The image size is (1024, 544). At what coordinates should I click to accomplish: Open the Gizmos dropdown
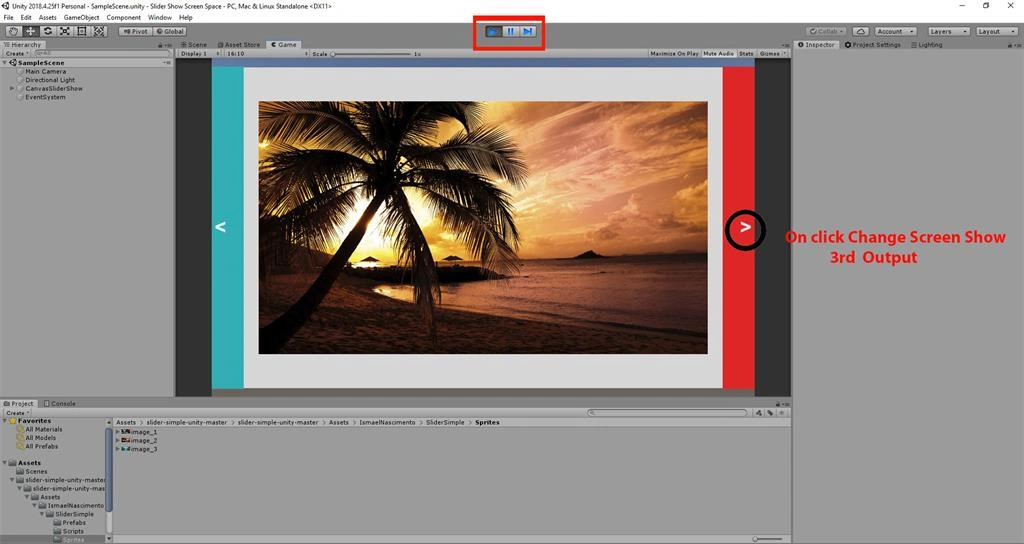point(772,54)
